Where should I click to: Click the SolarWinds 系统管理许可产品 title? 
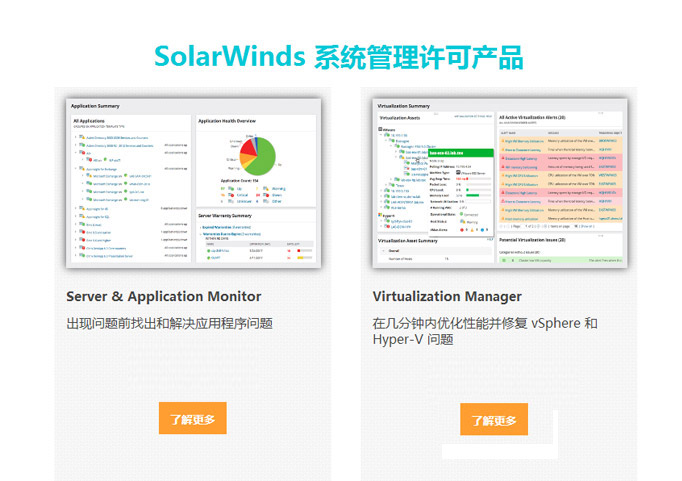(x=338, y=57)
